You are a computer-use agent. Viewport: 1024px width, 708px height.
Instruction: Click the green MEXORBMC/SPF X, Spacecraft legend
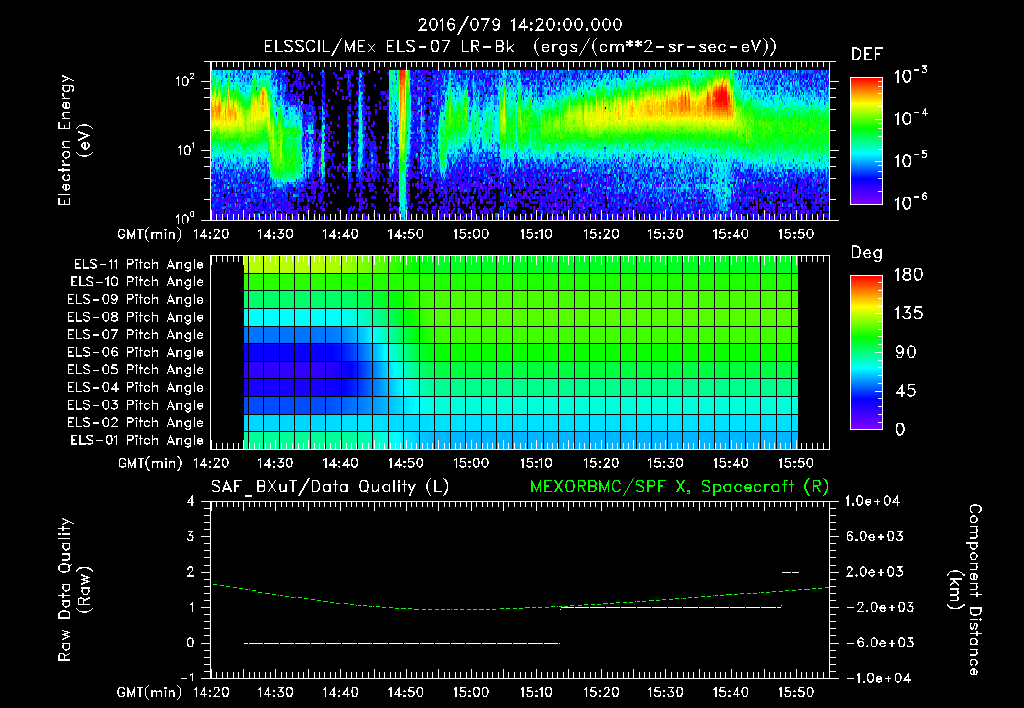(679, 487)
